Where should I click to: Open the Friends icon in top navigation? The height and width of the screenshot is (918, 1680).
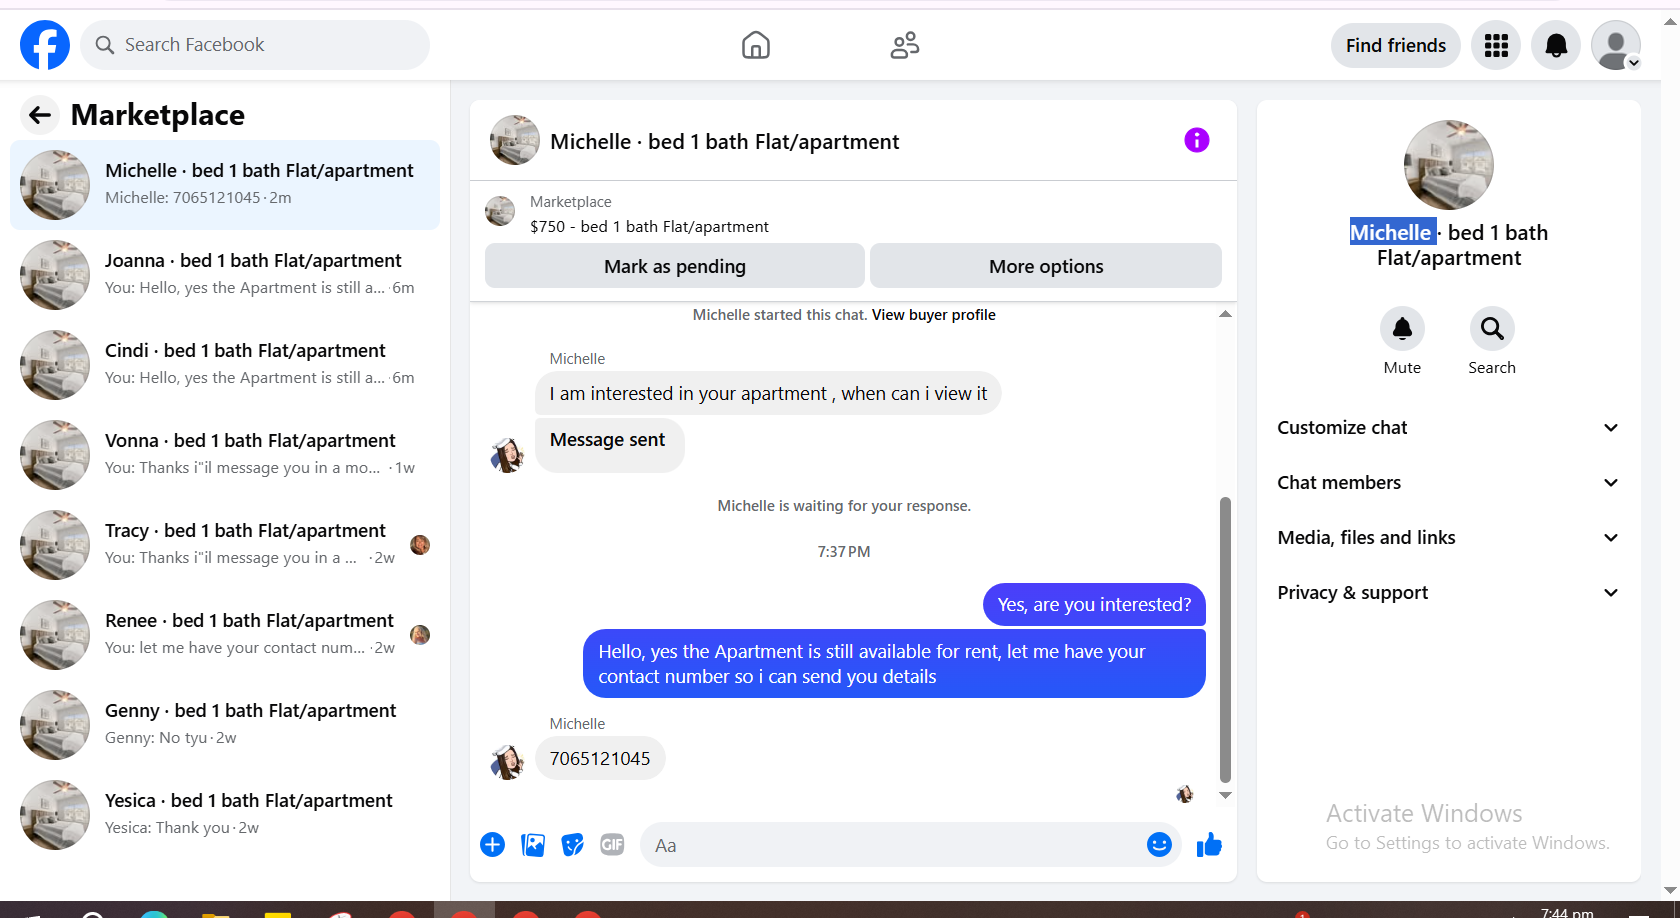(905, 45)
